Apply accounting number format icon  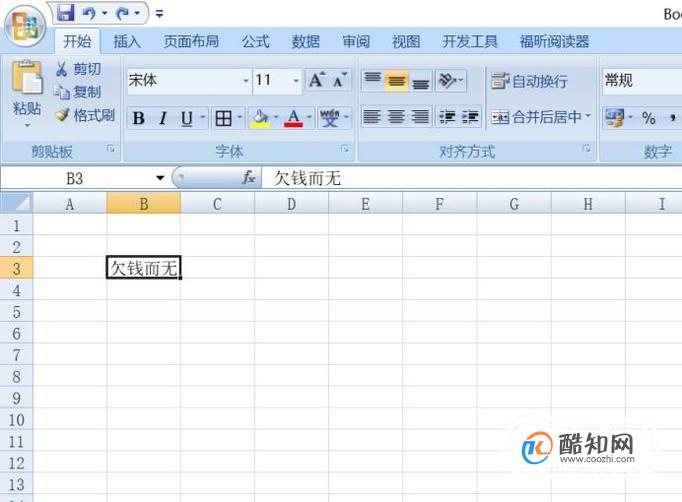coord(615,118)
